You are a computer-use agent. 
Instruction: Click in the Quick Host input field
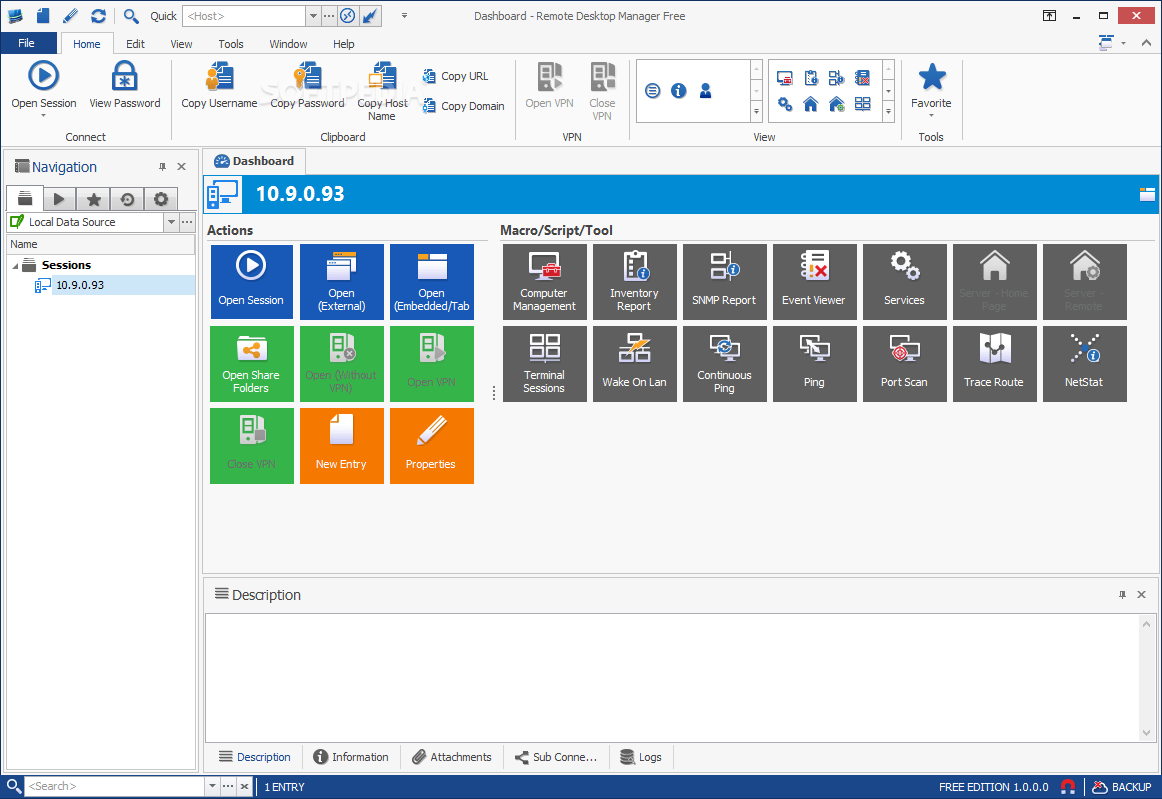(244, 16)
